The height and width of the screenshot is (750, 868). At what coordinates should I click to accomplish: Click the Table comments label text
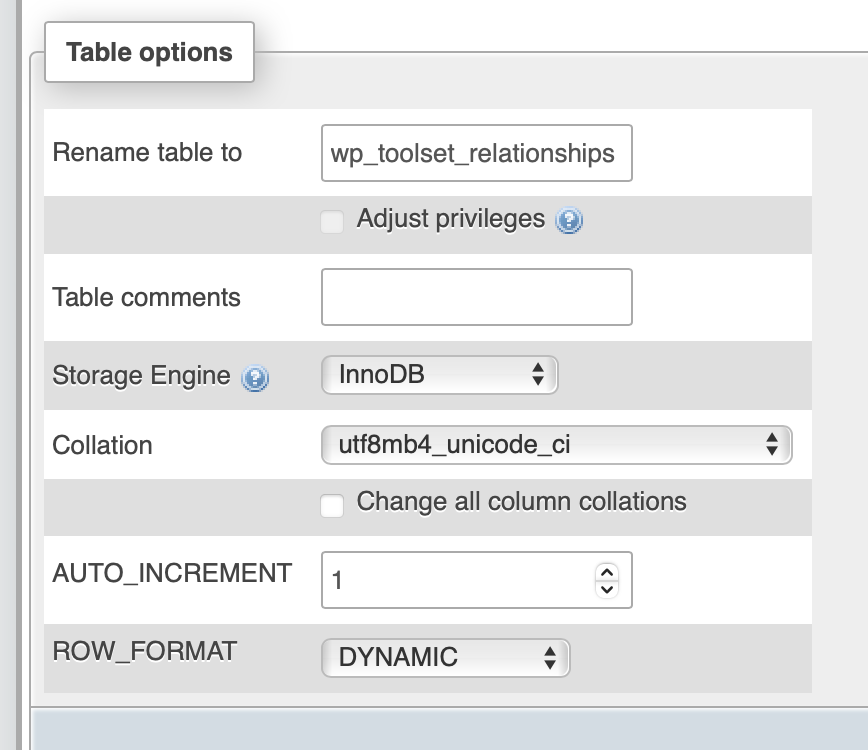coord(146,297)
